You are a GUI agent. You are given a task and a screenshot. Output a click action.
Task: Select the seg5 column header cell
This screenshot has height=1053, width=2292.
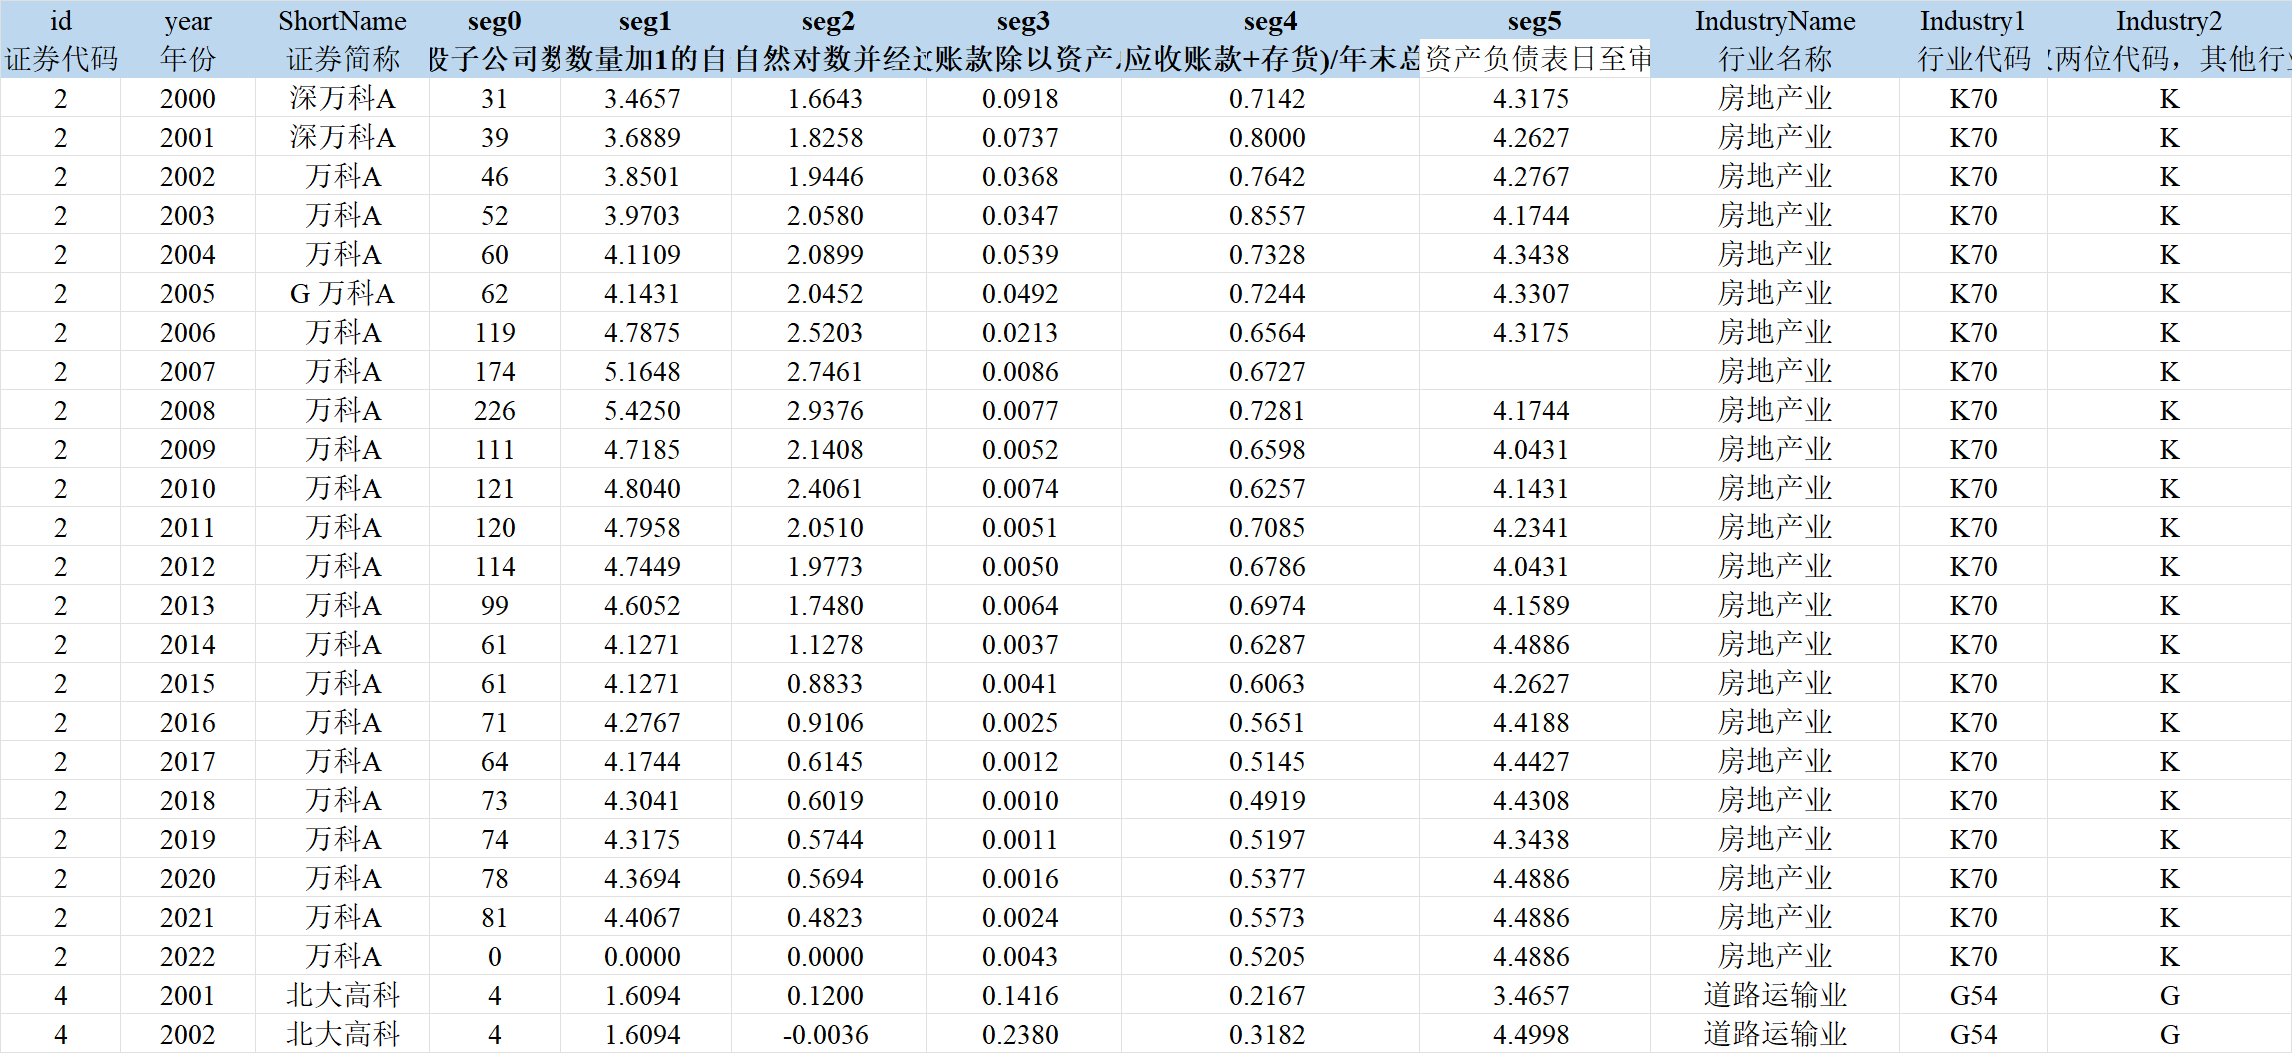tap(1534, 20)
